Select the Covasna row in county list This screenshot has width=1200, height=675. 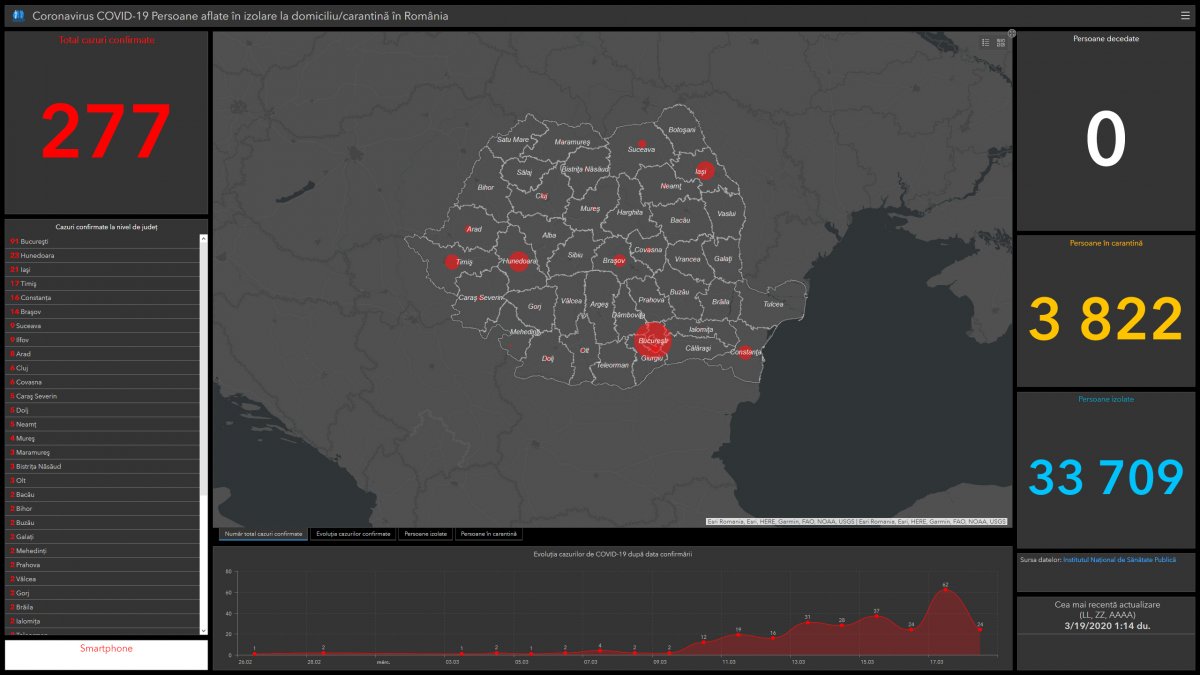(103, 382)
